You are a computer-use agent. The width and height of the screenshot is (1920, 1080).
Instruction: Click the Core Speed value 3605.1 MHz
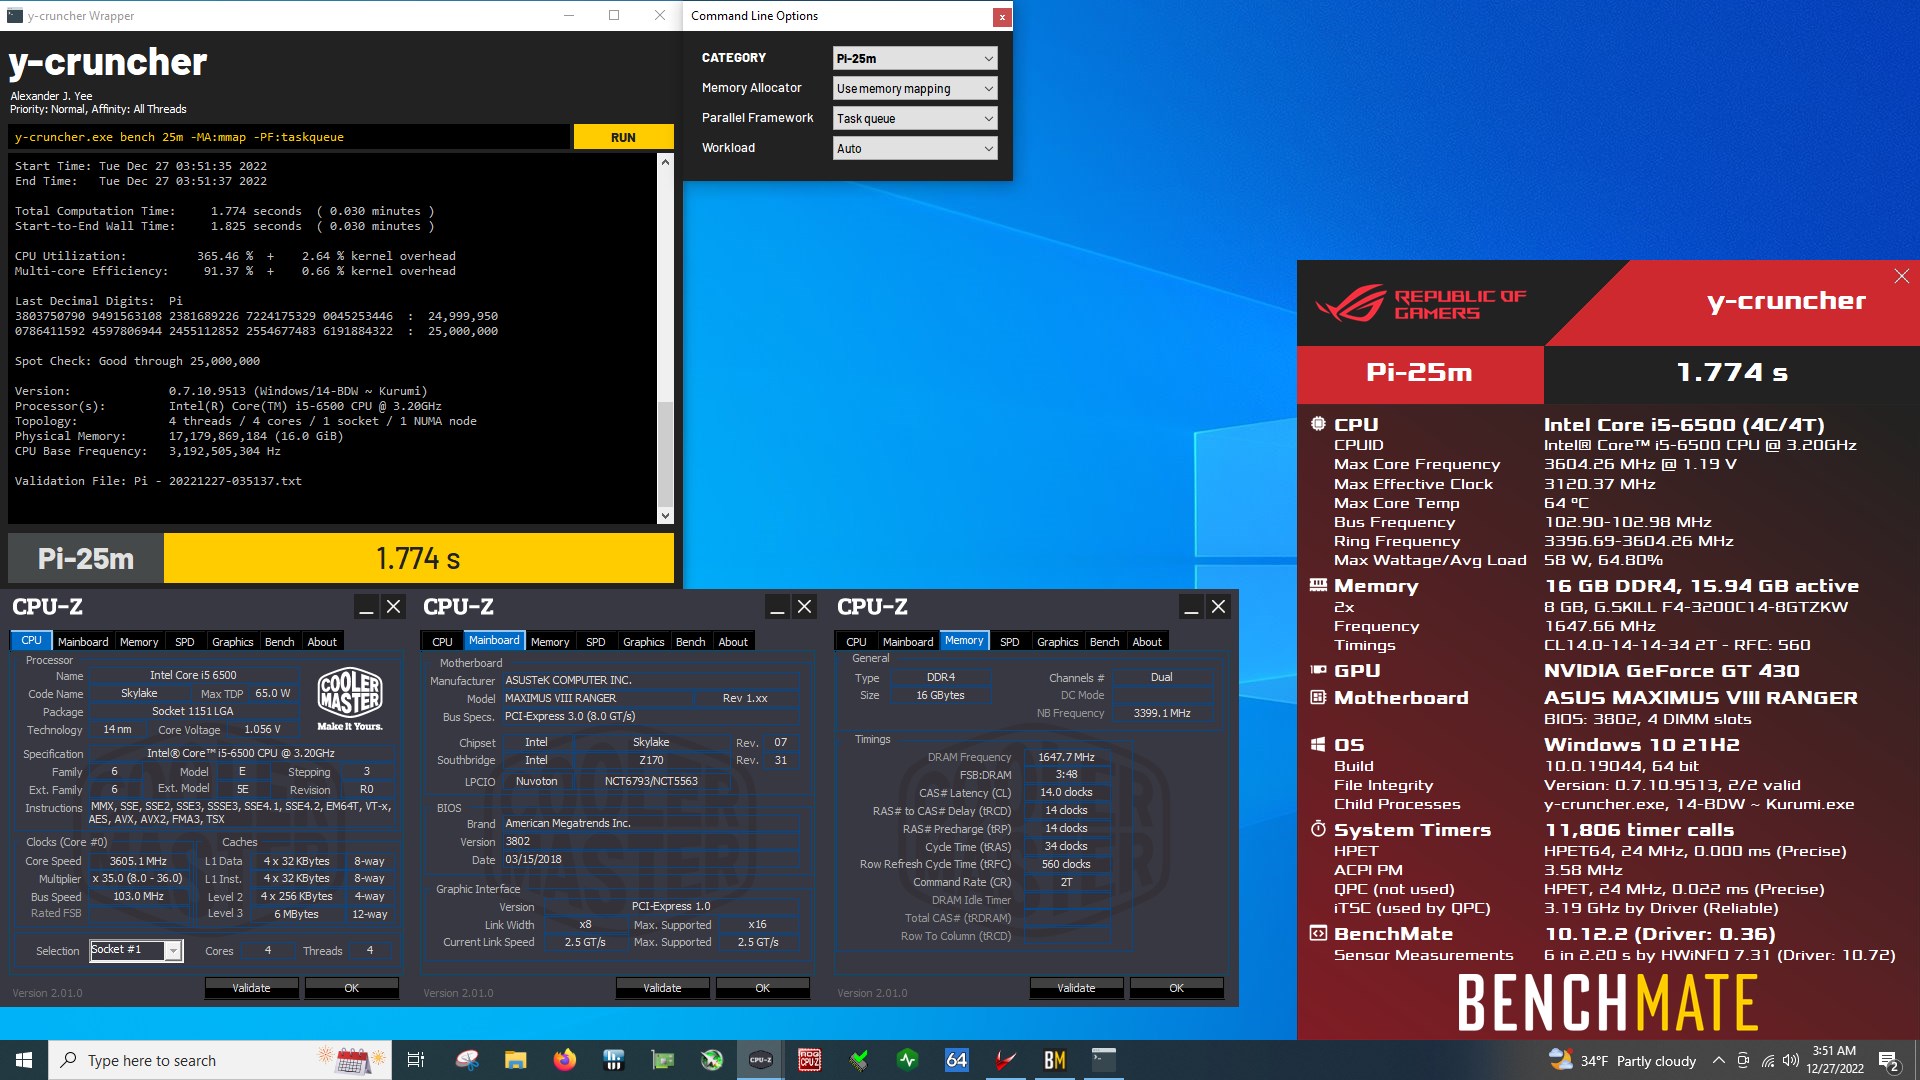[x=138, y=861]
